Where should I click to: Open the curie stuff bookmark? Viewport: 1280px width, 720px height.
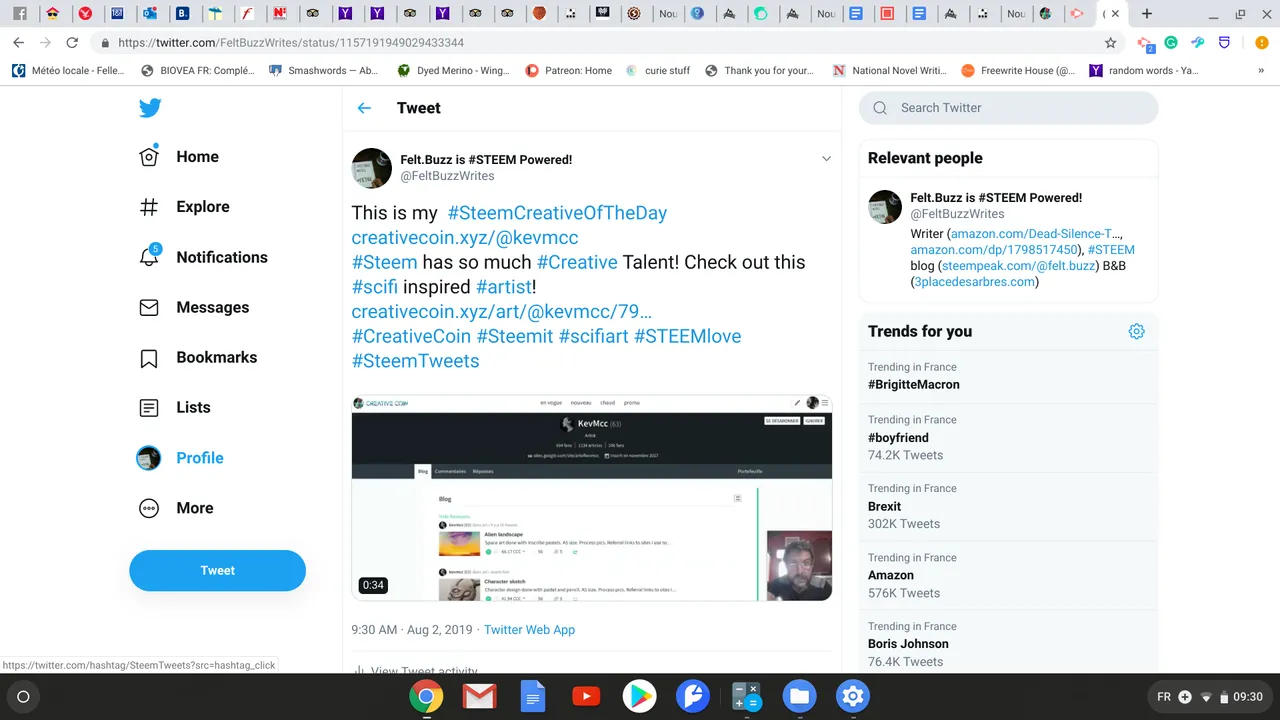click(658, 71)
